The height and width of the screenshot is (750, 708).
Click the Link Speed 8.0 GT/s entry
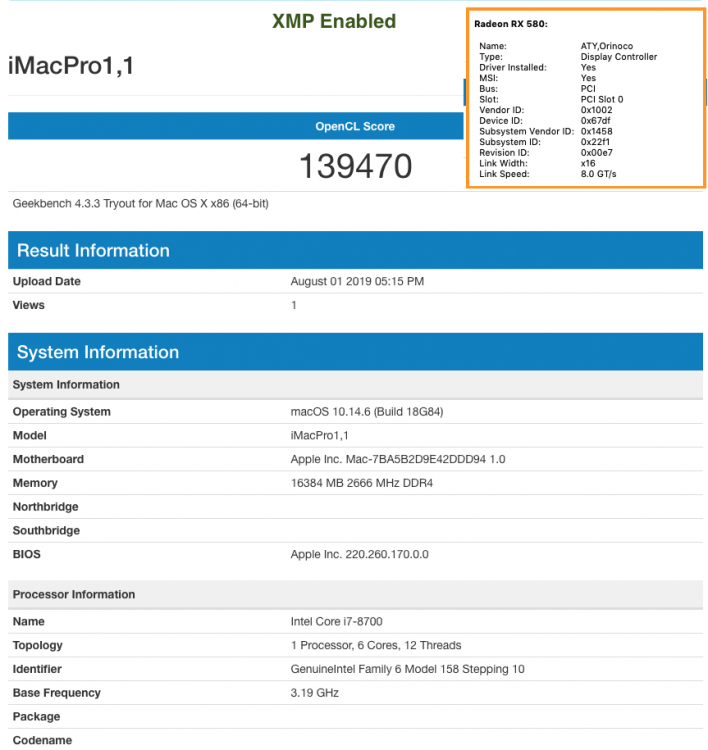[x=548, y=174]
